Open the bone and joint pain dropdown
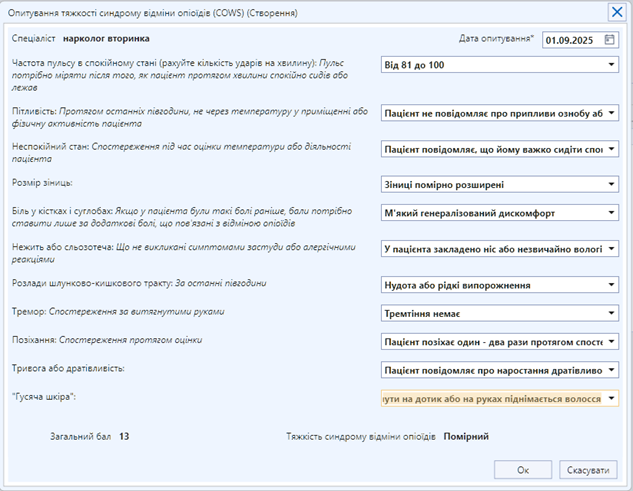 [x=610, y=212]
